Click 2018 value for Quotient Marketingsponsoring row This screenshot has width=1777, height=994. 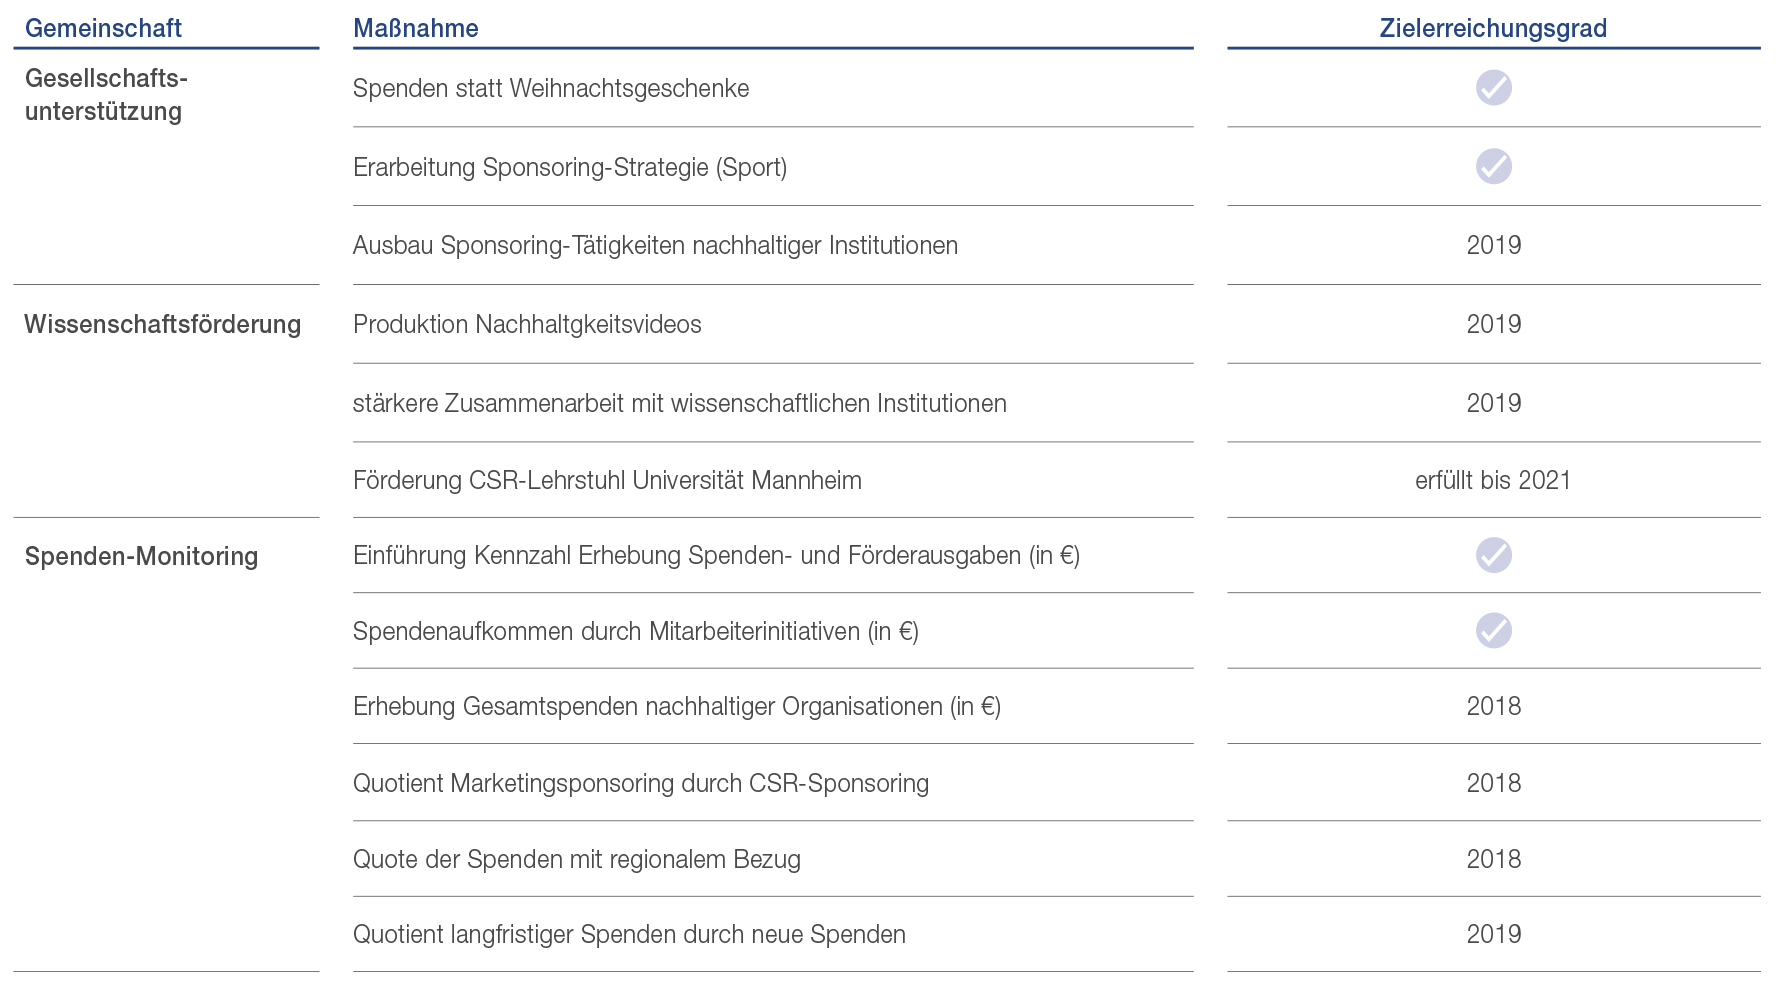[x=1493, y=783]
